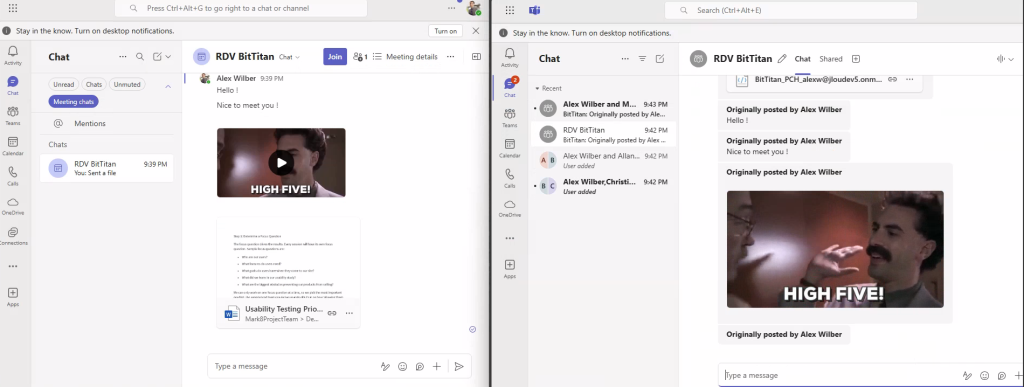Open OneDrive in left Teams window sidebar
This screenshot has width=1024, height=387.
(x=13, y=206)
